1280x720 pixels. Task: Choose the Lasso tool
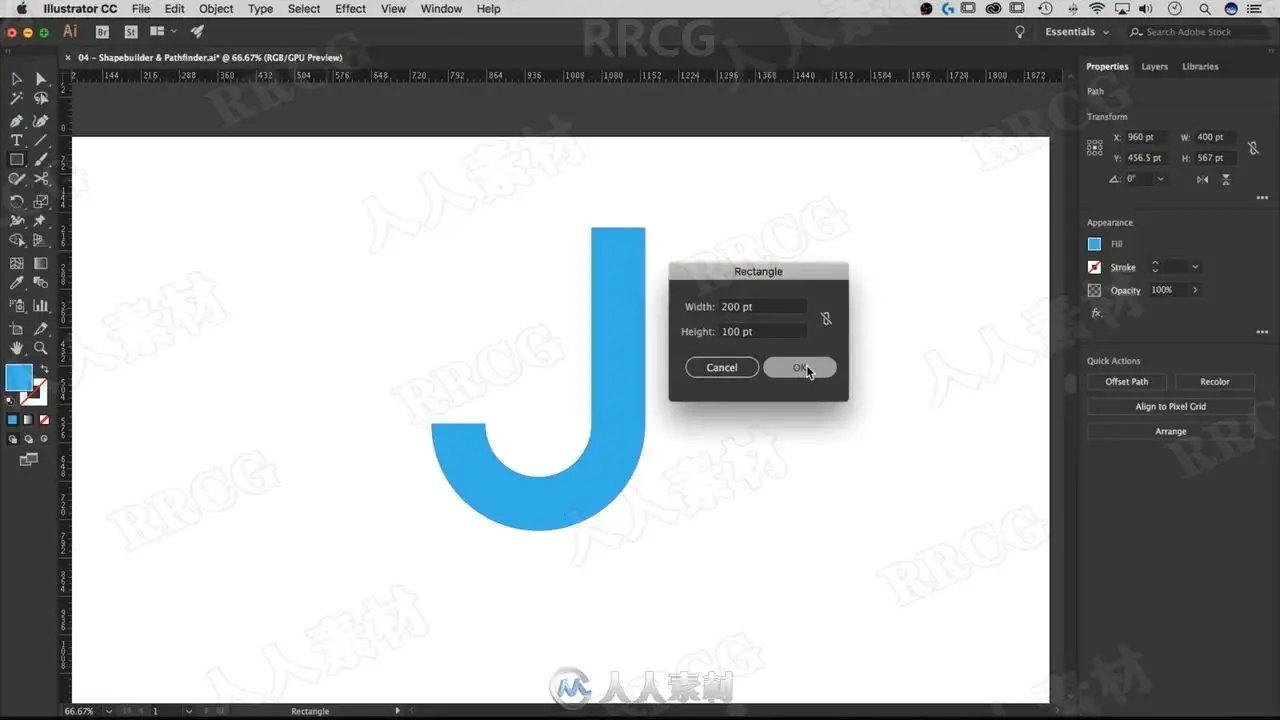click(41, 99)
